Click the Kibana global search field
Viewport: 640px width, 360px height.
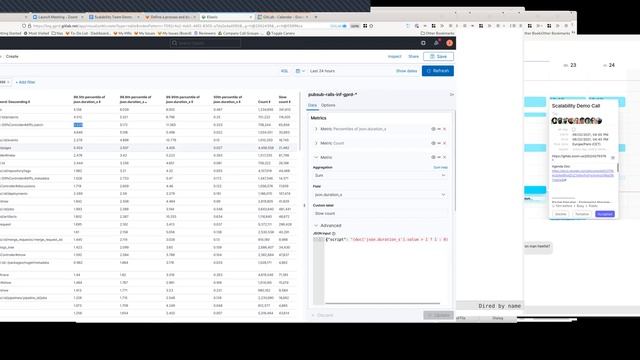pyautogui.click(x=205, y=43)
